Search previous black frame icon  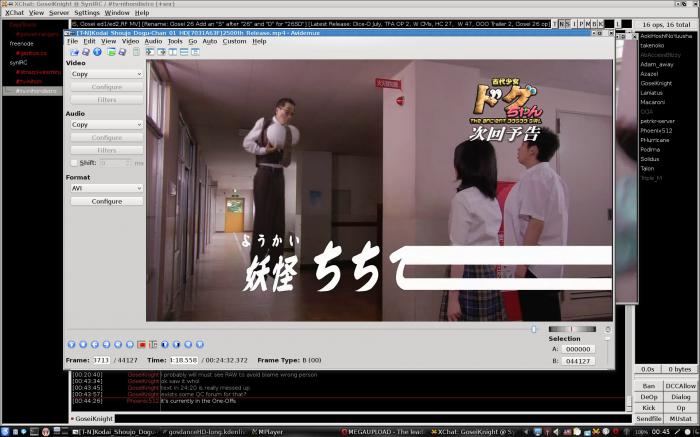click(x=165, y=345)
